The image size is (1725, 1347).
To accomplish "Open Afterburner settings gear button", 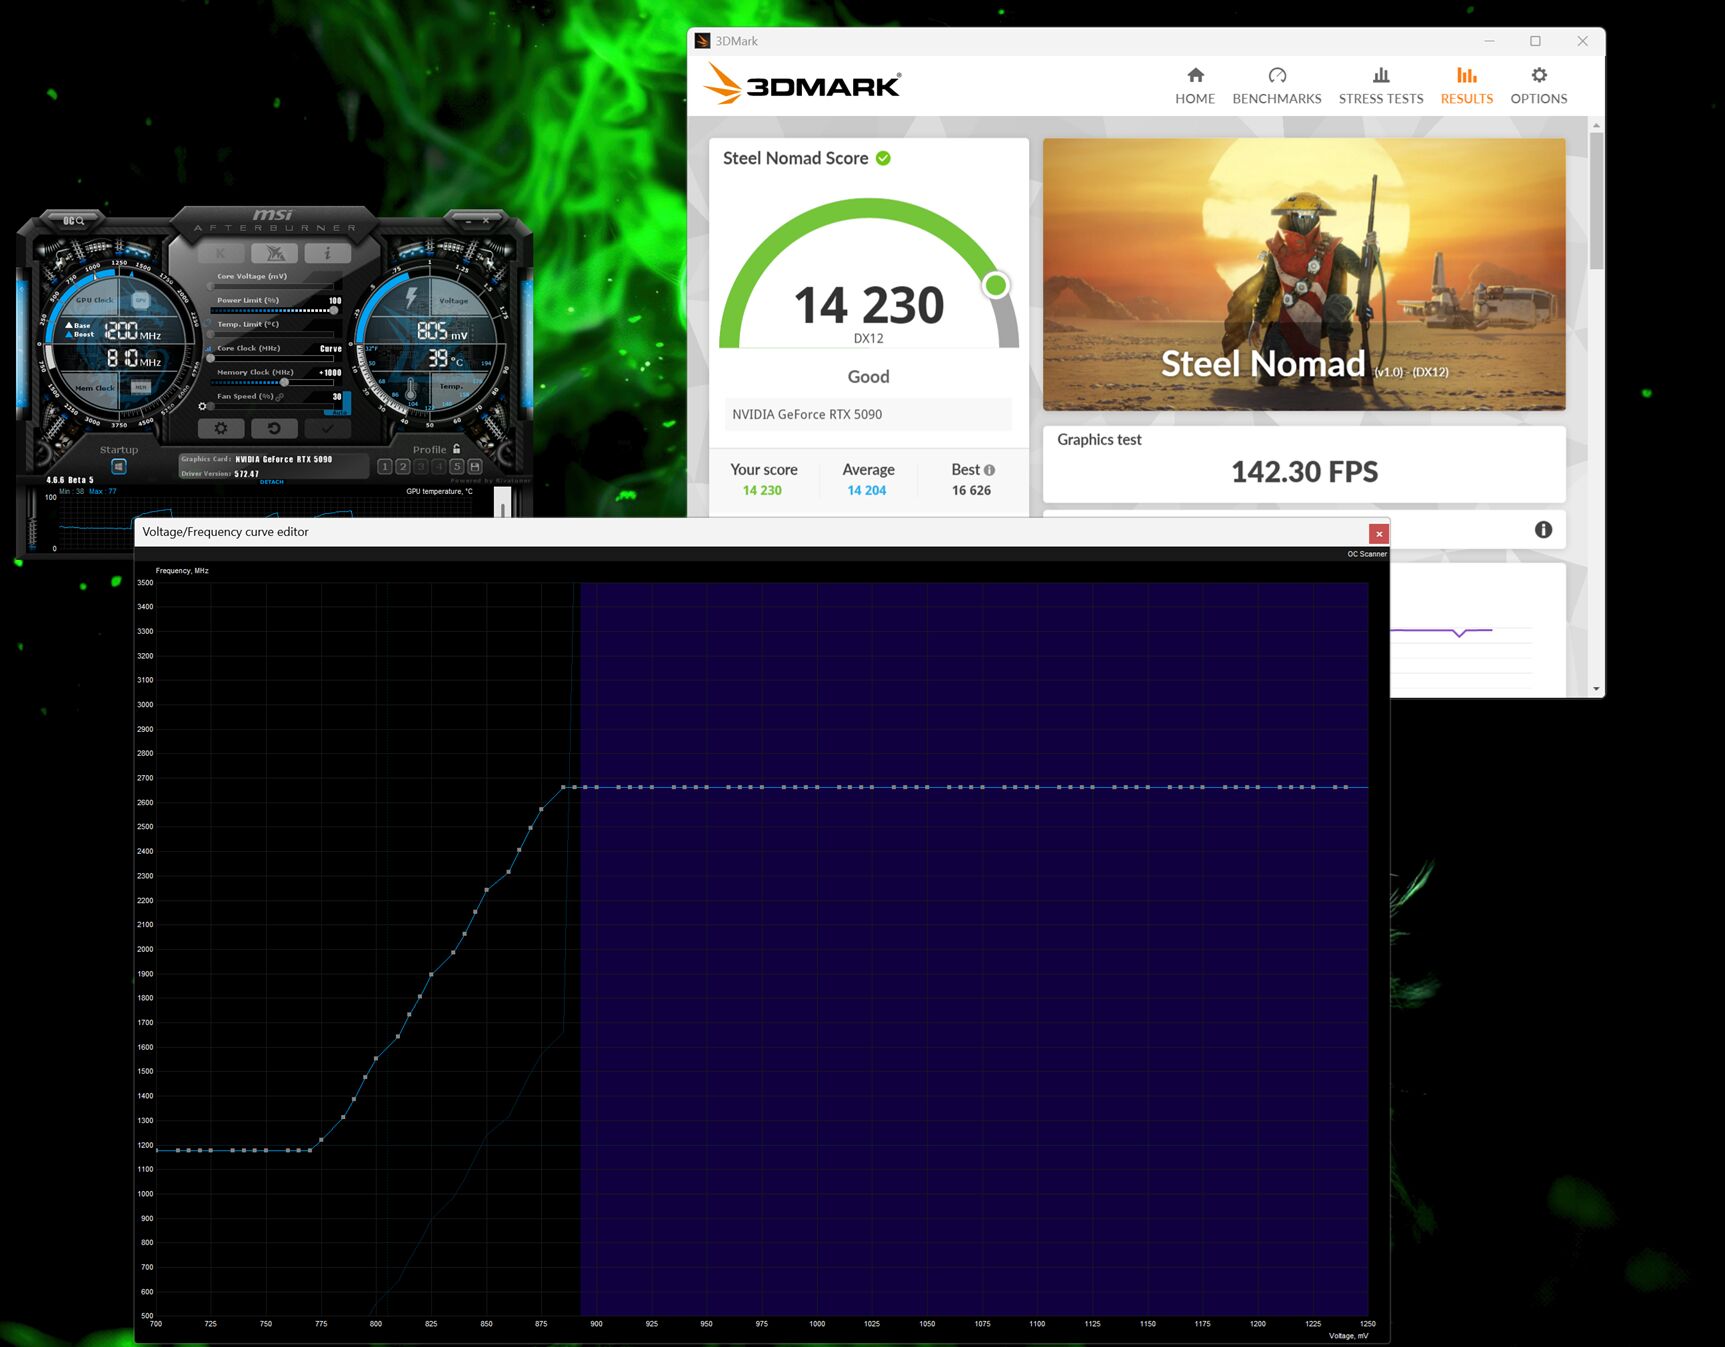I will 221,428.
